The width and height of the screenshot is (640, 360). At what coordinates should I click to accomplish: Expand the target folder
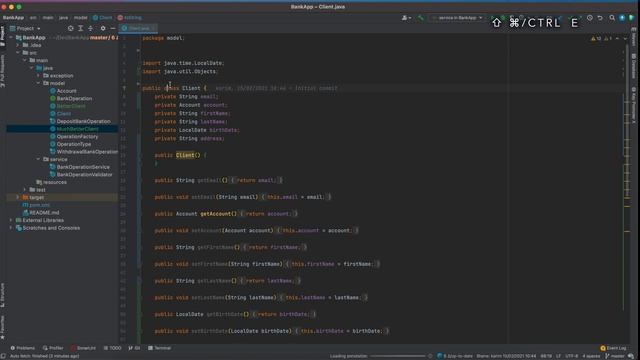tap(18, 197)
